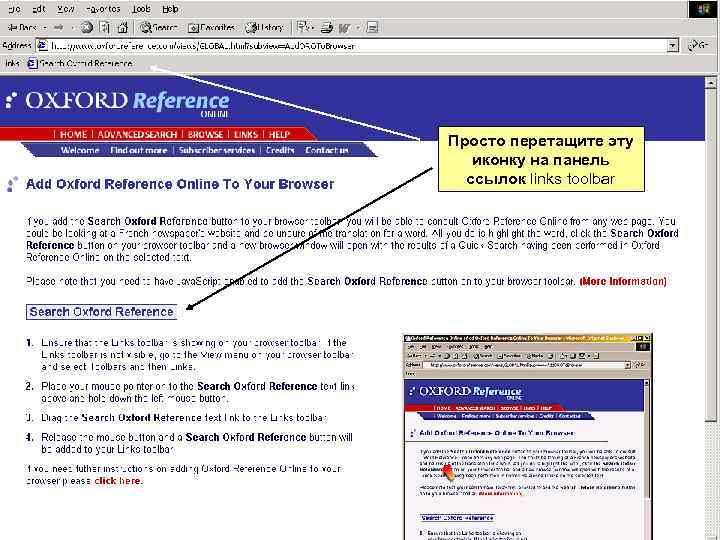Open the Help menu in the menu bar
Viewport: 720px width, 540px height.
click(x=170, y=9)
